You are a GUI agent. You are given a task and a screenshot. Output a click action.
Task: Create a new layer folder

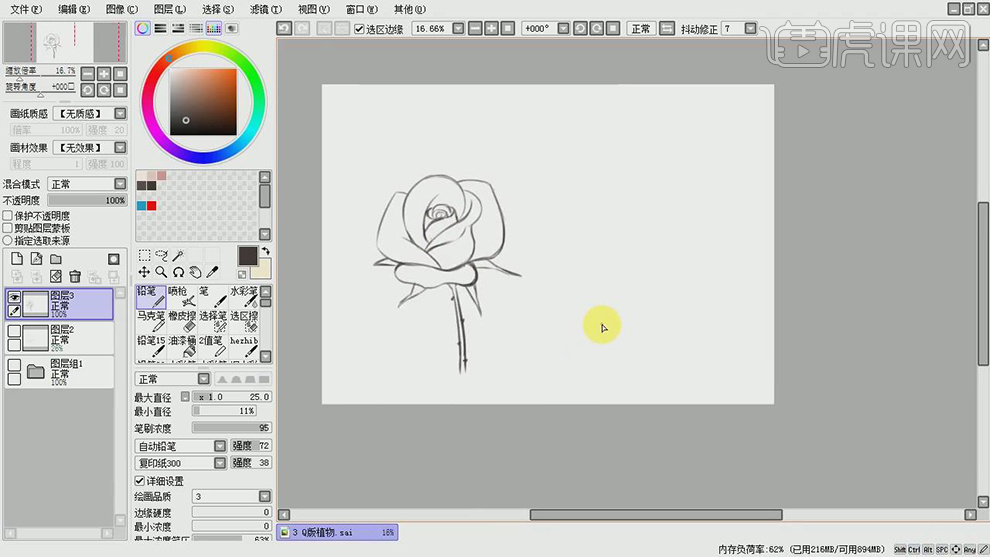56,259
